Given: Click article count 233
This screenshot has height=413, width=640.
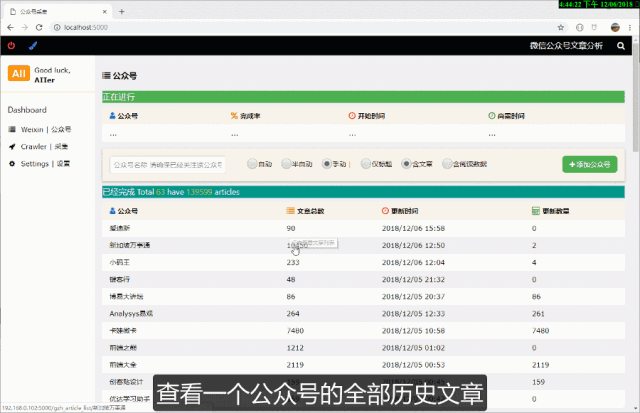Looking at the screenshot, I should tap(293, 262).
